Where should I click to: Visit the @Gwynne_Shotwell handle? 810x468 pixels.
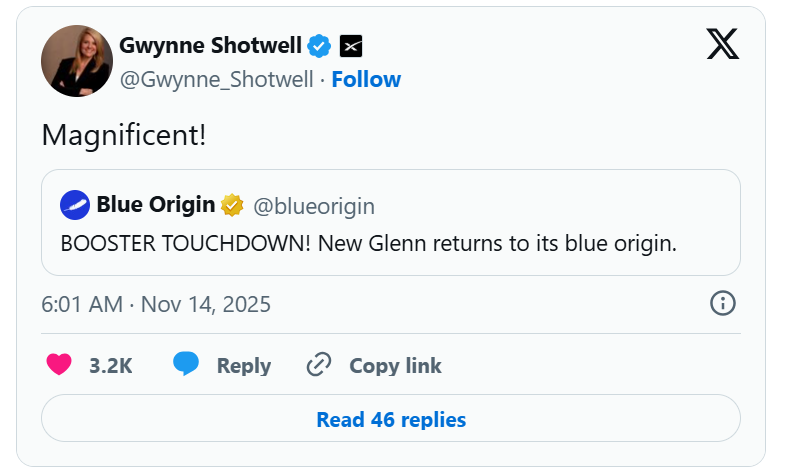pos(216,79)
